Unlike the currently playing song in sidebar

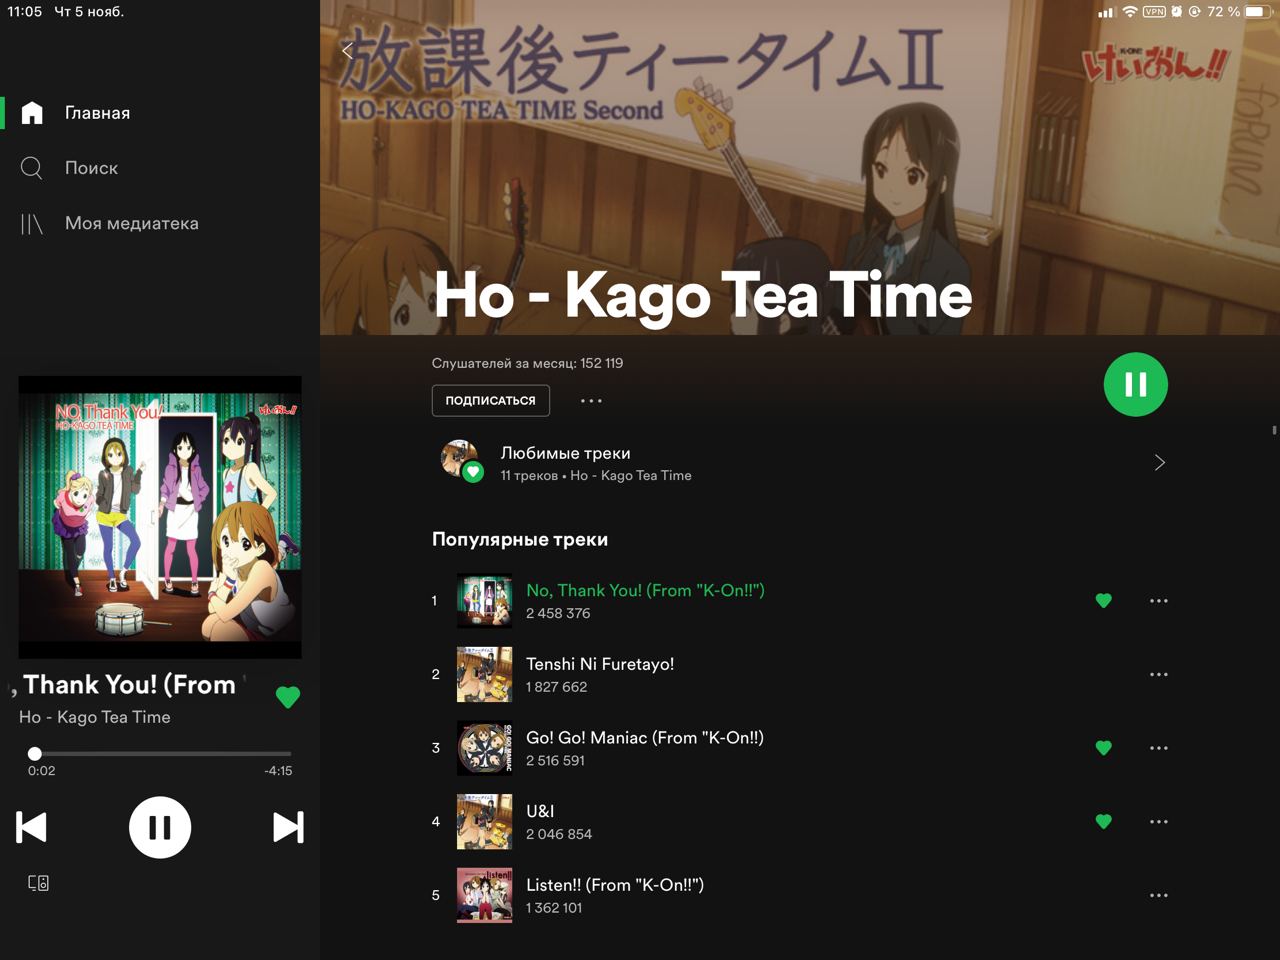pos(288,697)
